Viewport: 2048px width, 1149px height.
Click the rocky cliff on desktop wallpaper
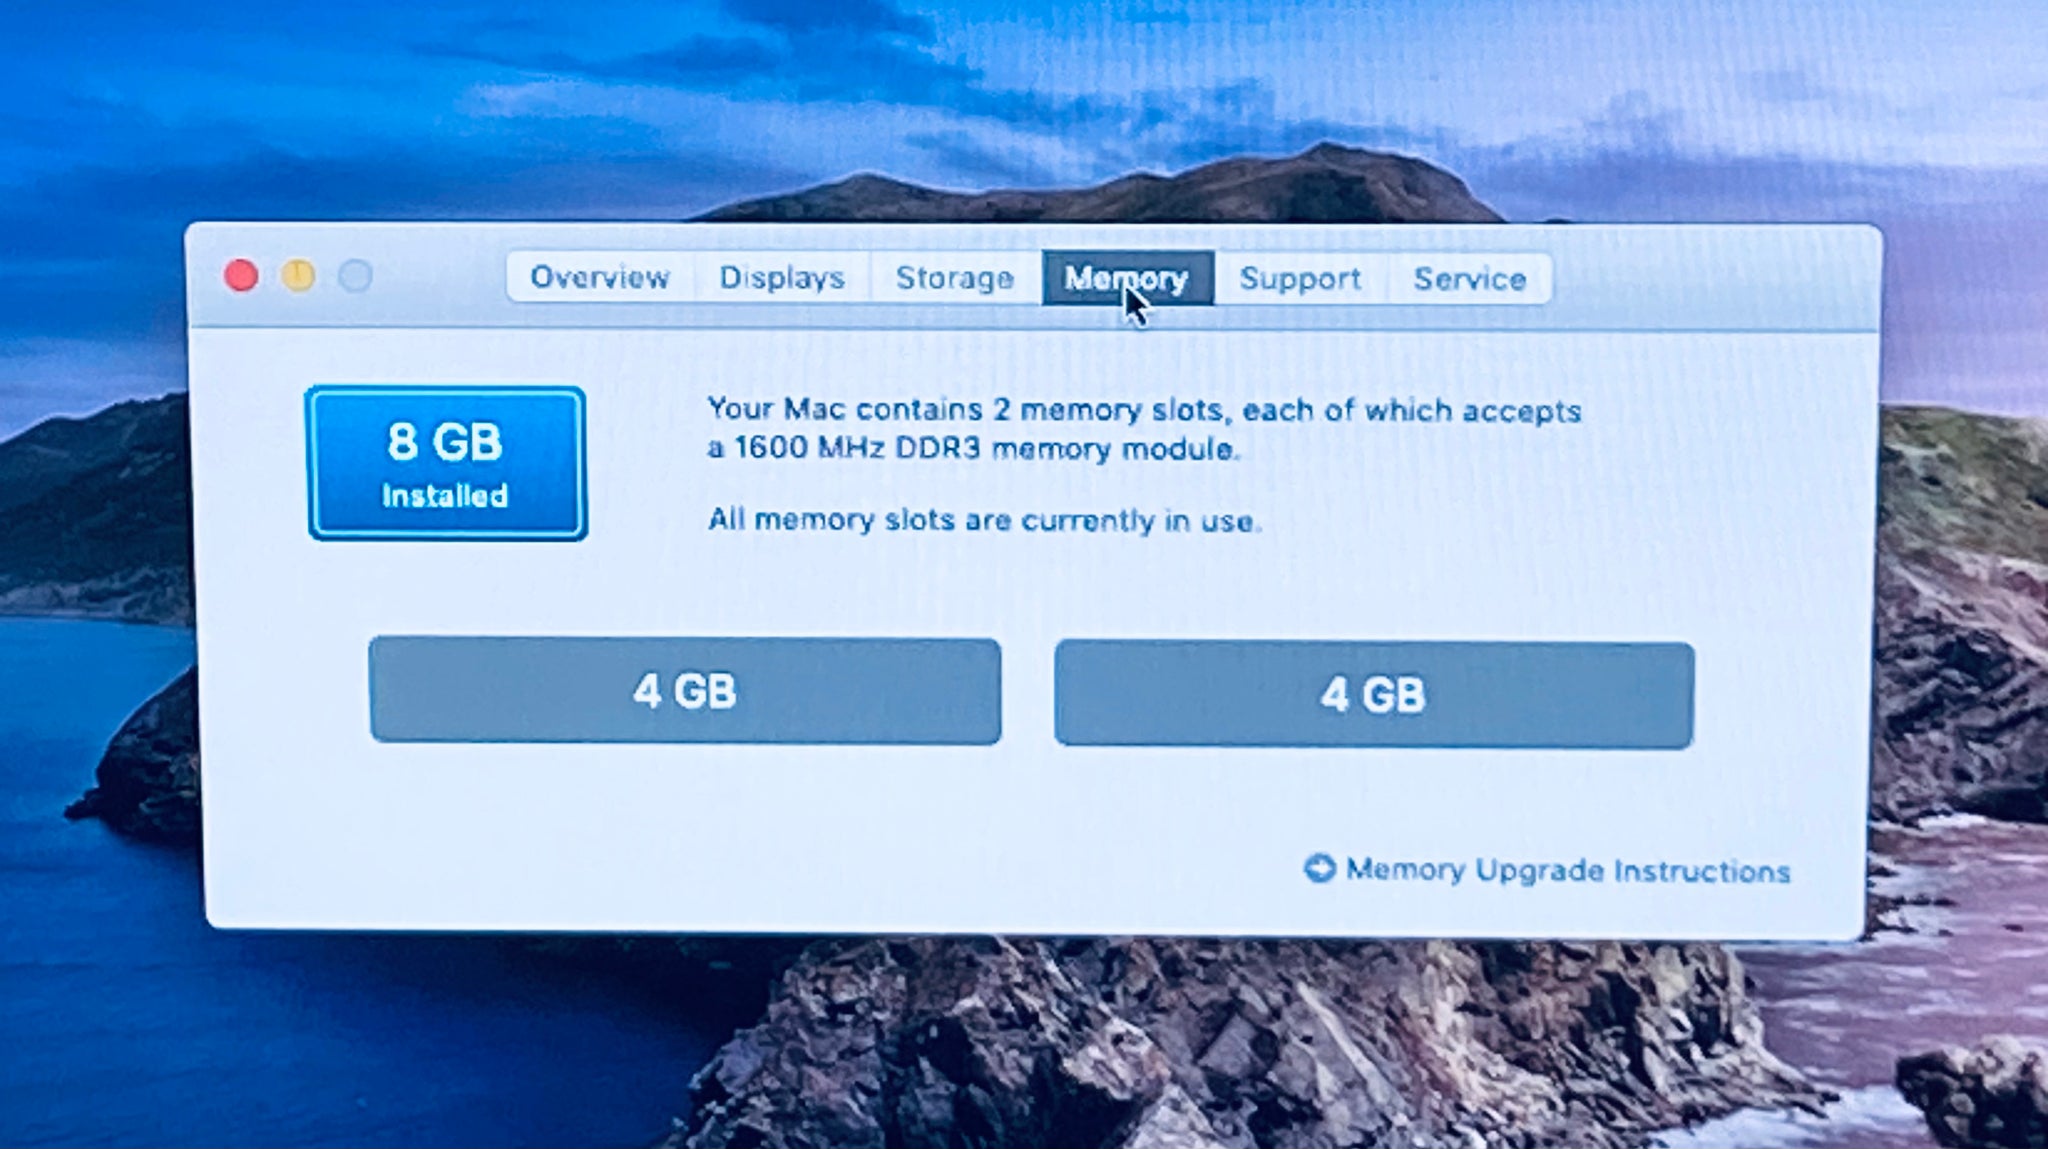[1200, 1050]
